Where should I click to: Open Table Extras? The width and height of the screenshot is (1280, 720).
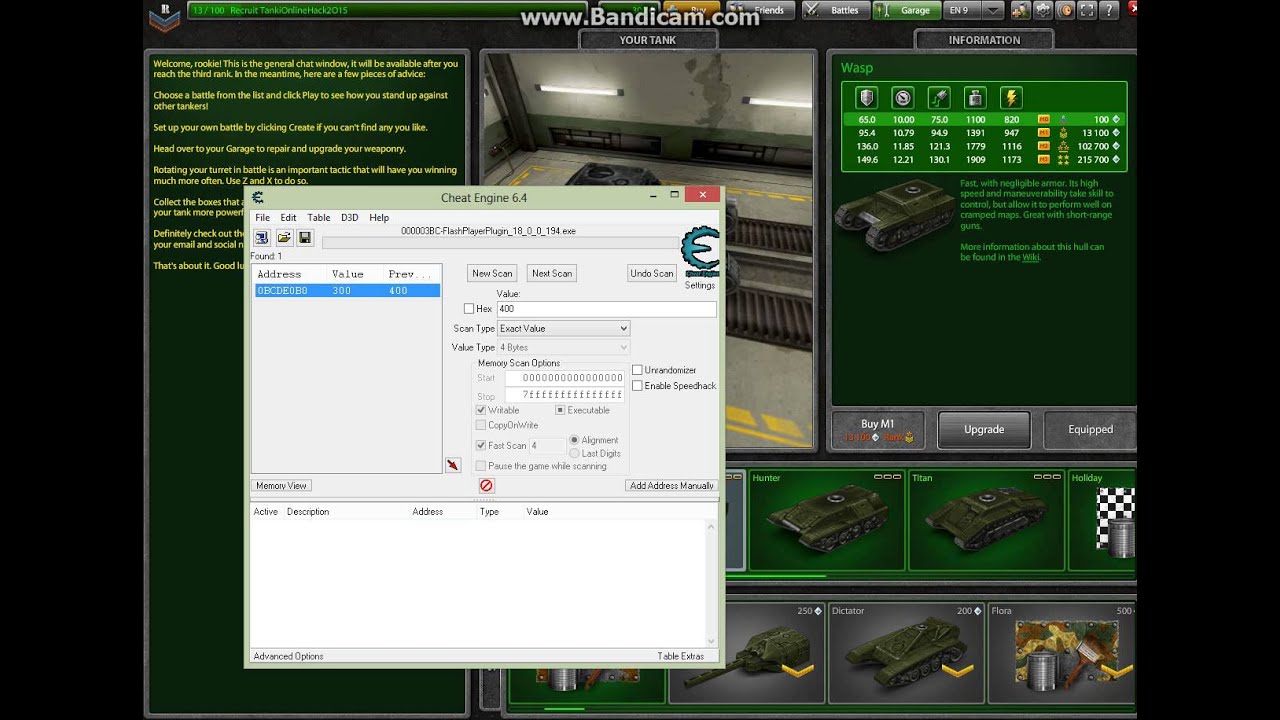[x=681, y=656]
